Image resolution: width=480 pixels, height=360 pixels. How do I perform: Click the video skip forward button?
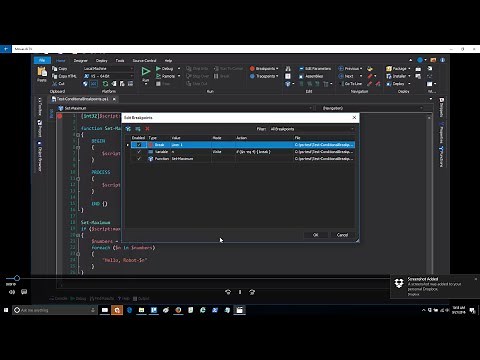coord(252,292)
